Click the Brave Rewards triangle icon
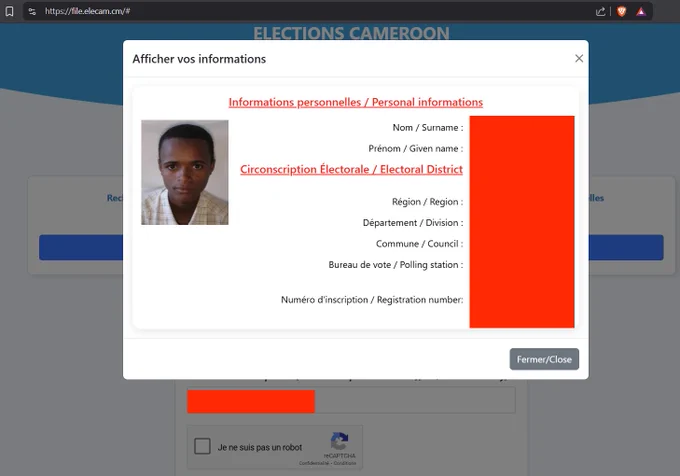This screenshot has height=476, width=680. 641,12
